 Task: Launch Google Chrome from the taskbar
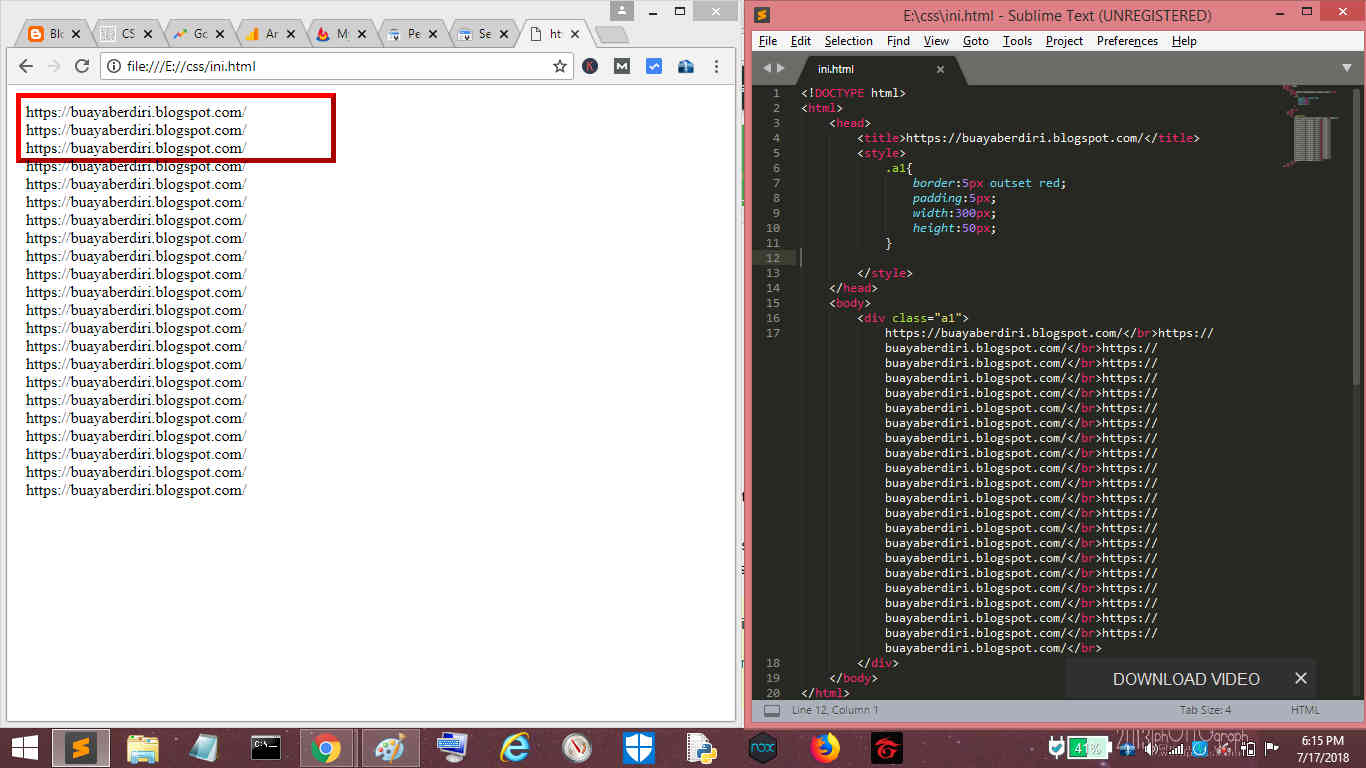click(x=328, y=747)
